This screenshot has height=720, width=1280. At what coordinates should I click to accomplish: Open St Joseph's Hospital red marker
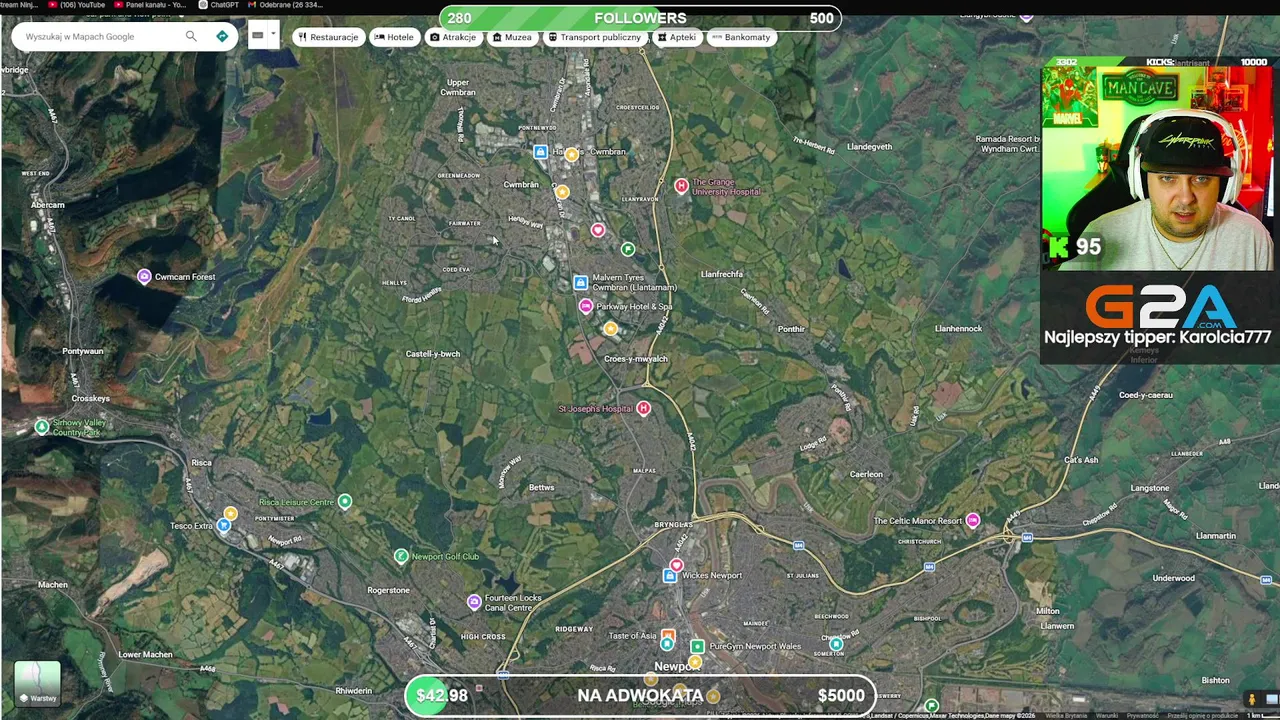point(644,408)
